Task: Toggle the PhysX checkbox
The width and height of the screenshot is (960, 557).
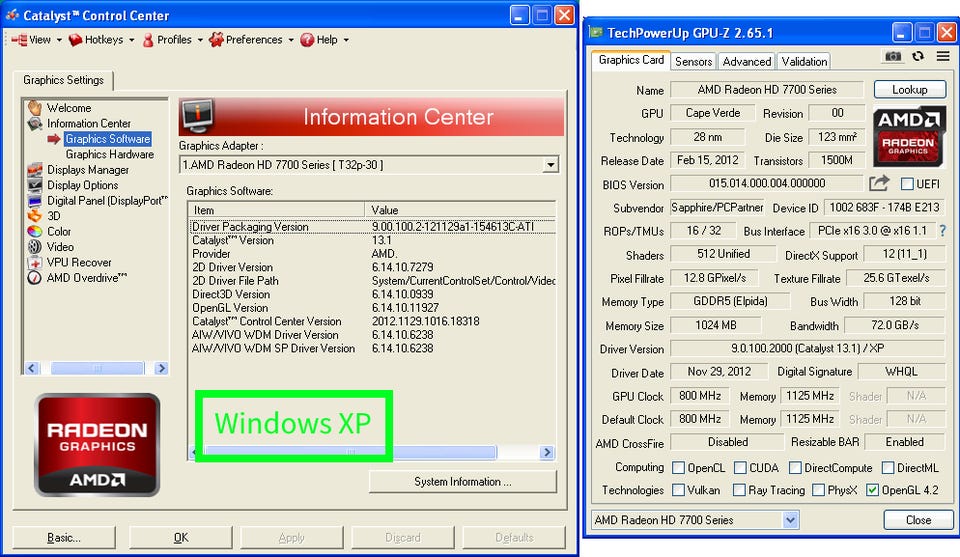Action: pos(818,490)
